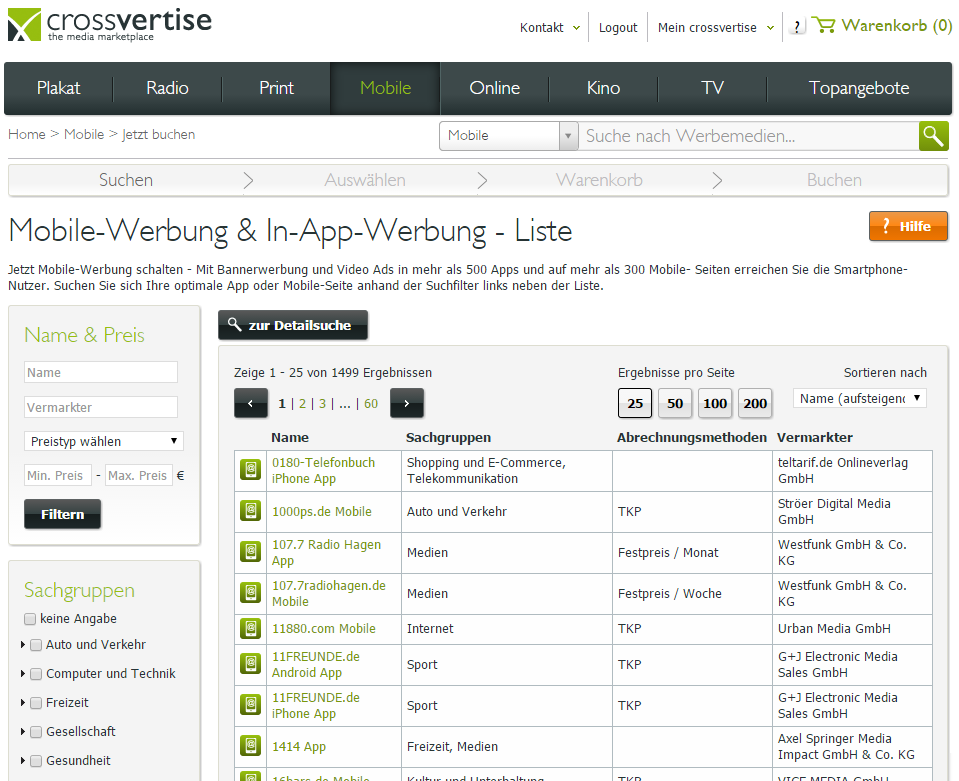The width and height of the screenshot is (959, 781).
Task: Open the Radio navigation tab
Action: click(x=168, y=88)
